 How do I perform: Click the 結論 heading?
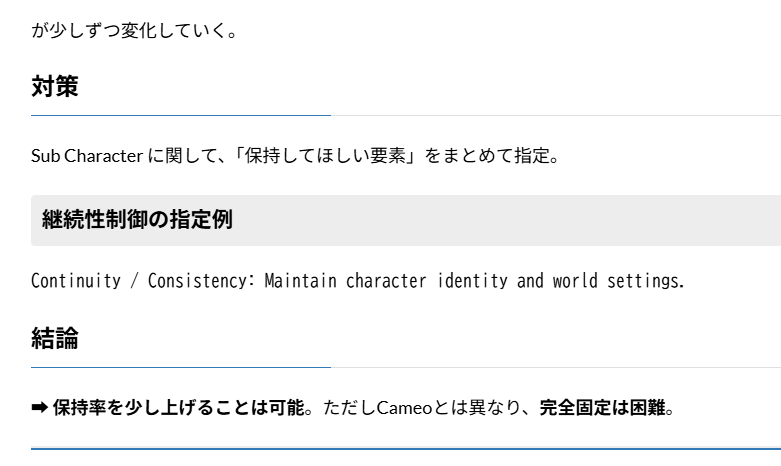point(55,339)
